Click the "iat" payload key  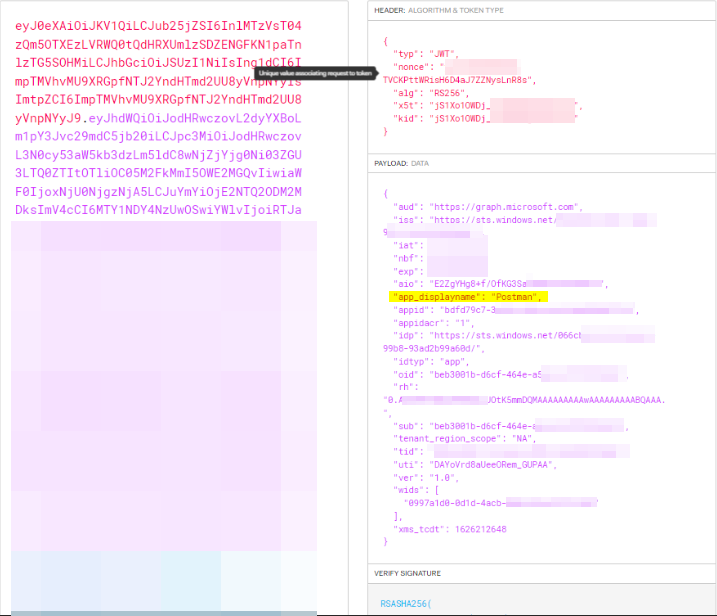(x=408, y=246)
